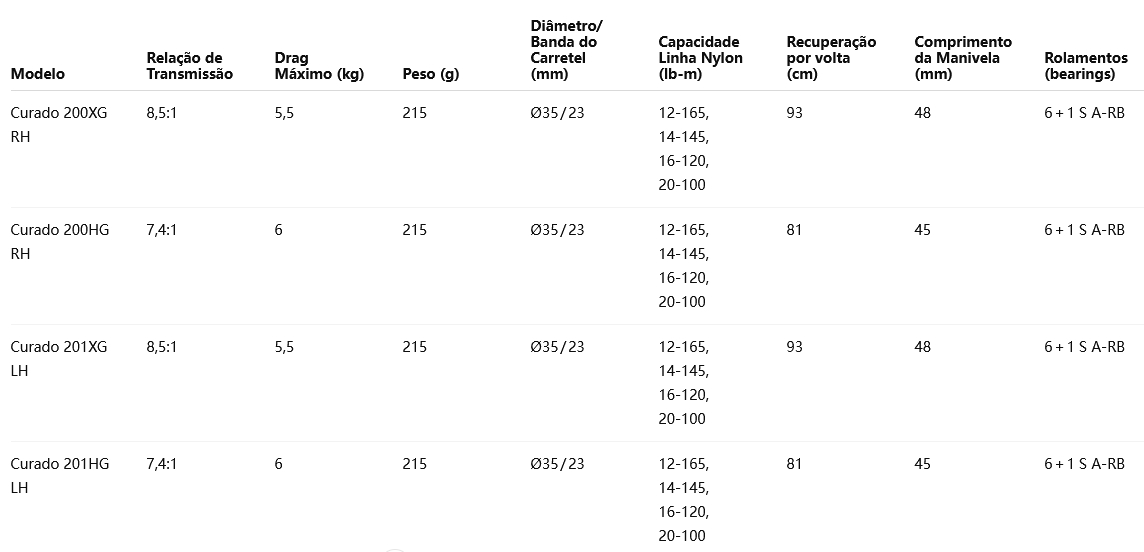This screenshot has width=1144, height=552.
Task: Select the drag value 6 for Curado 200HG RH
Action: (x=278, y=230)
